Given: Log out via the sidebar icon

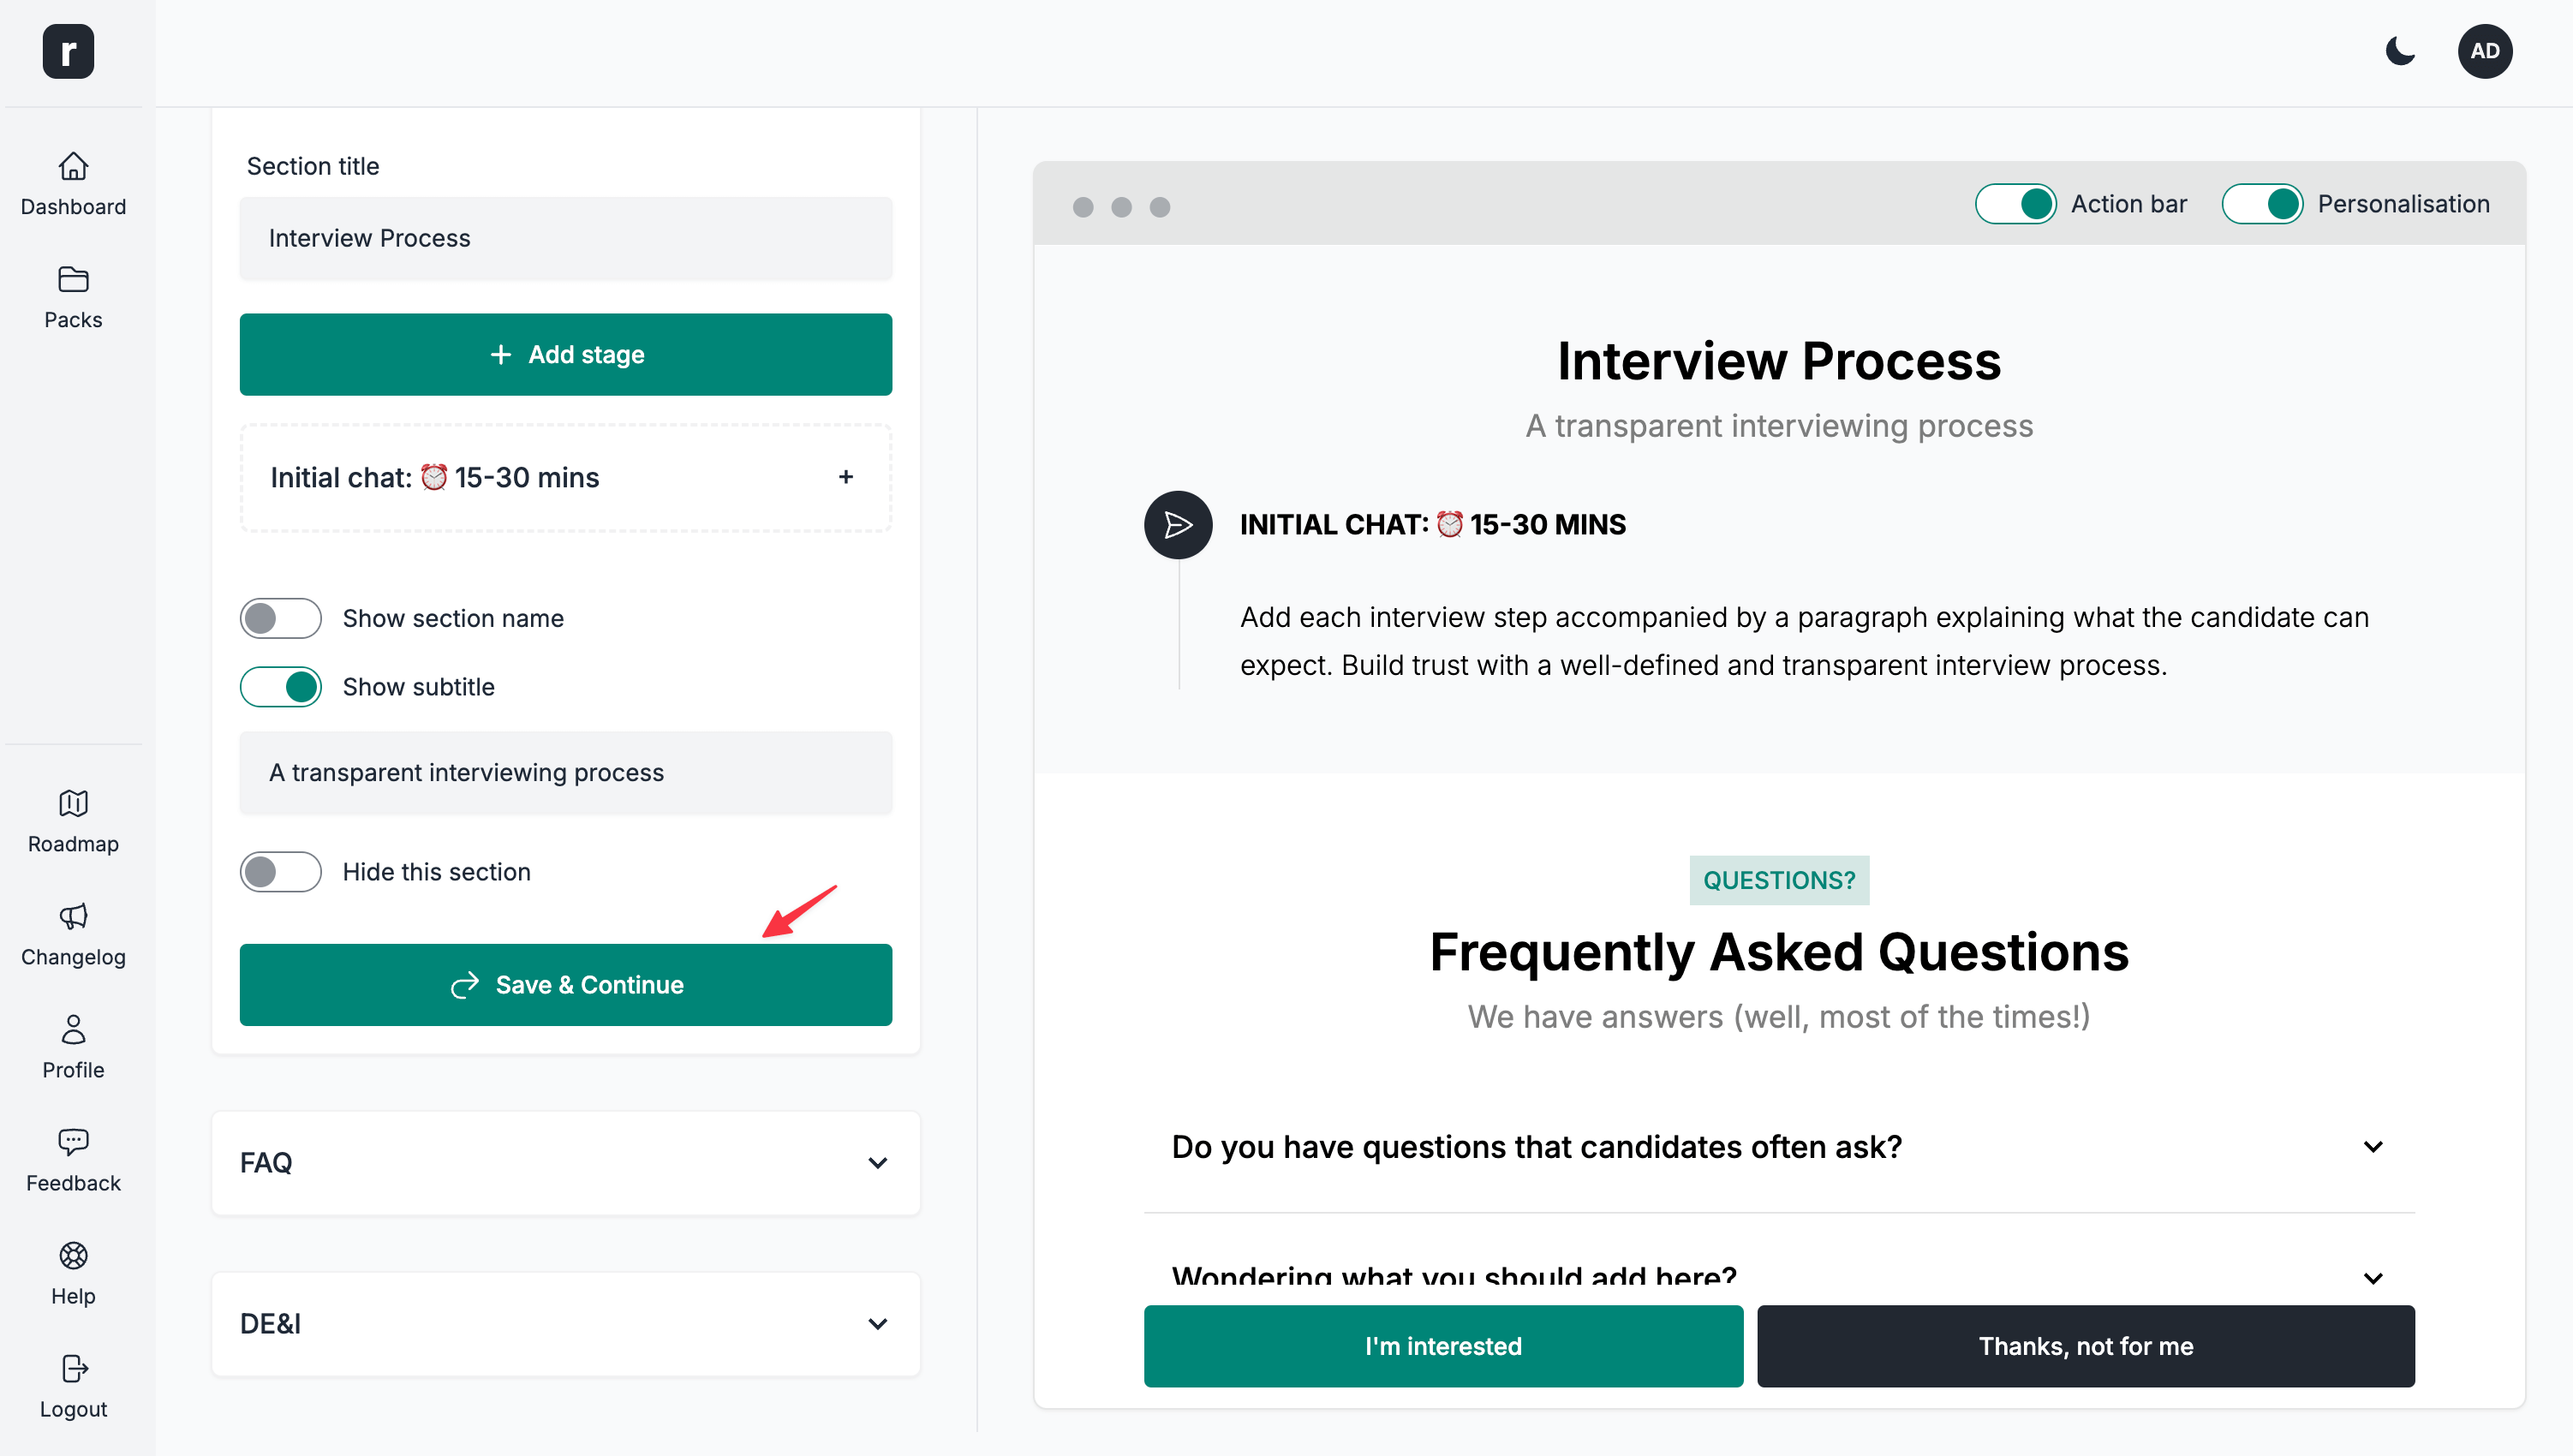Looking at the screenshot, I should [x=73, y=1386].
